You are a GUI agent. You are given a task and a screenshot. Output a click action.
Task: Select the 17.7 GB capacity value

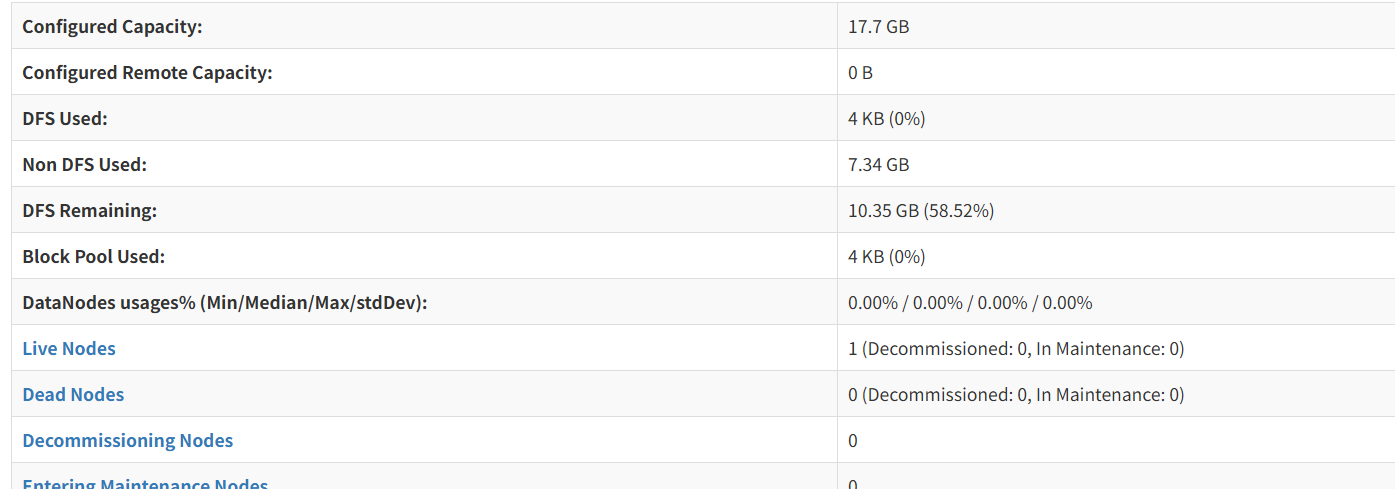pos(878,27)
